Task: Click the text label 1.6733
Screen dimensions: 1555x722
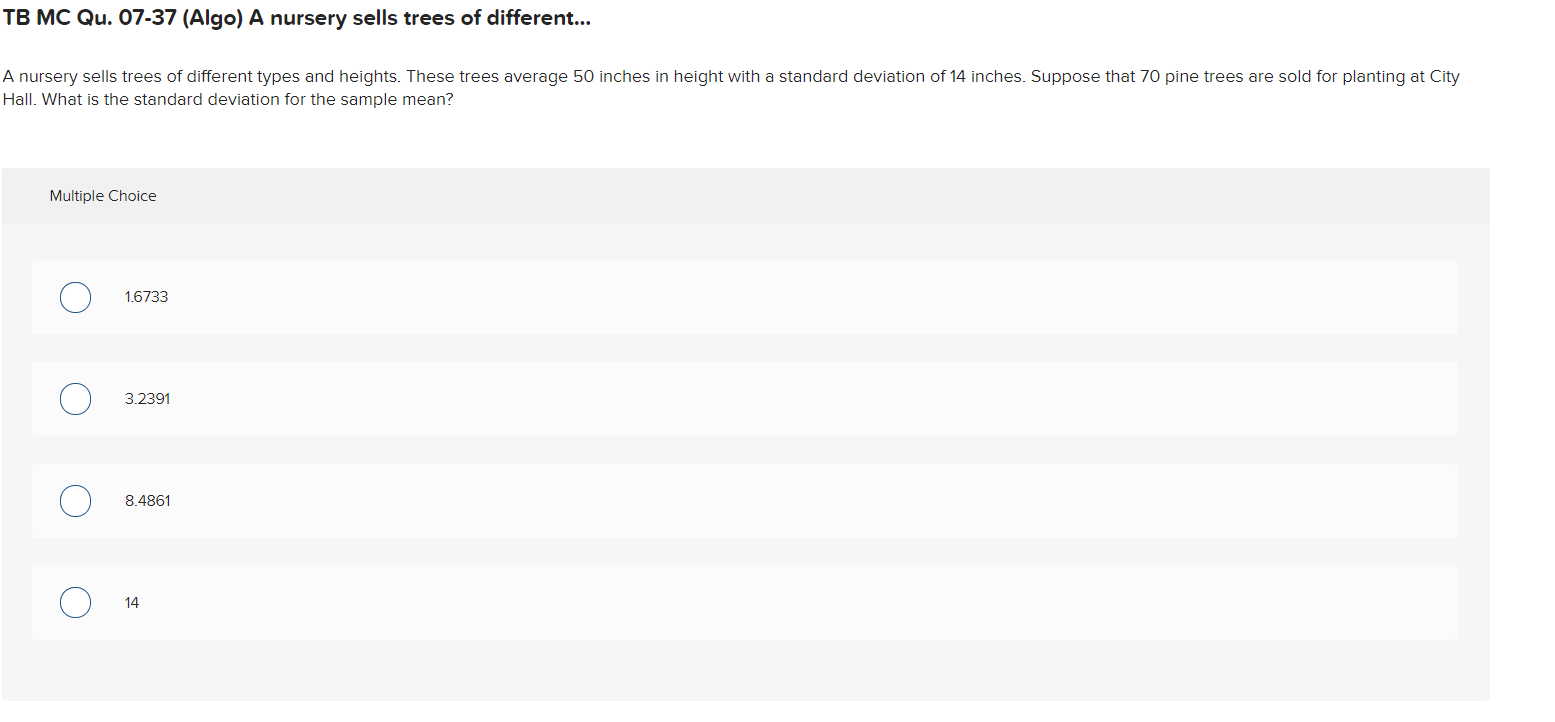Action: coord(146,297)
